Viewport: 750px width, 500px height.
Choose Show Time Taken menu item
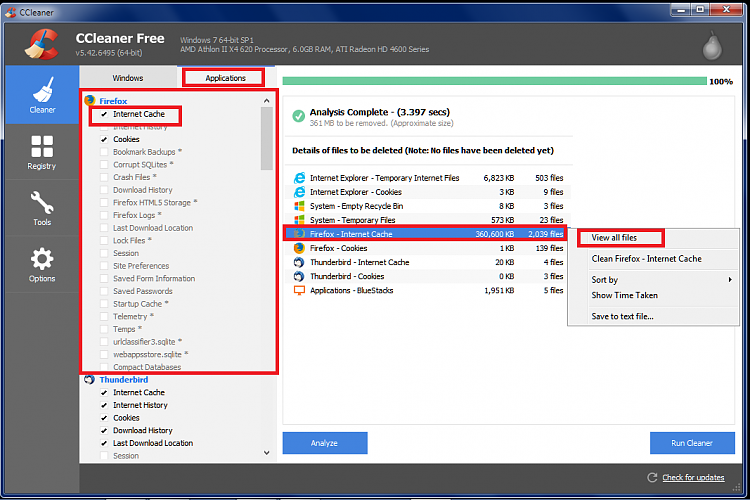pyautogui.click(x=624, y=296)
